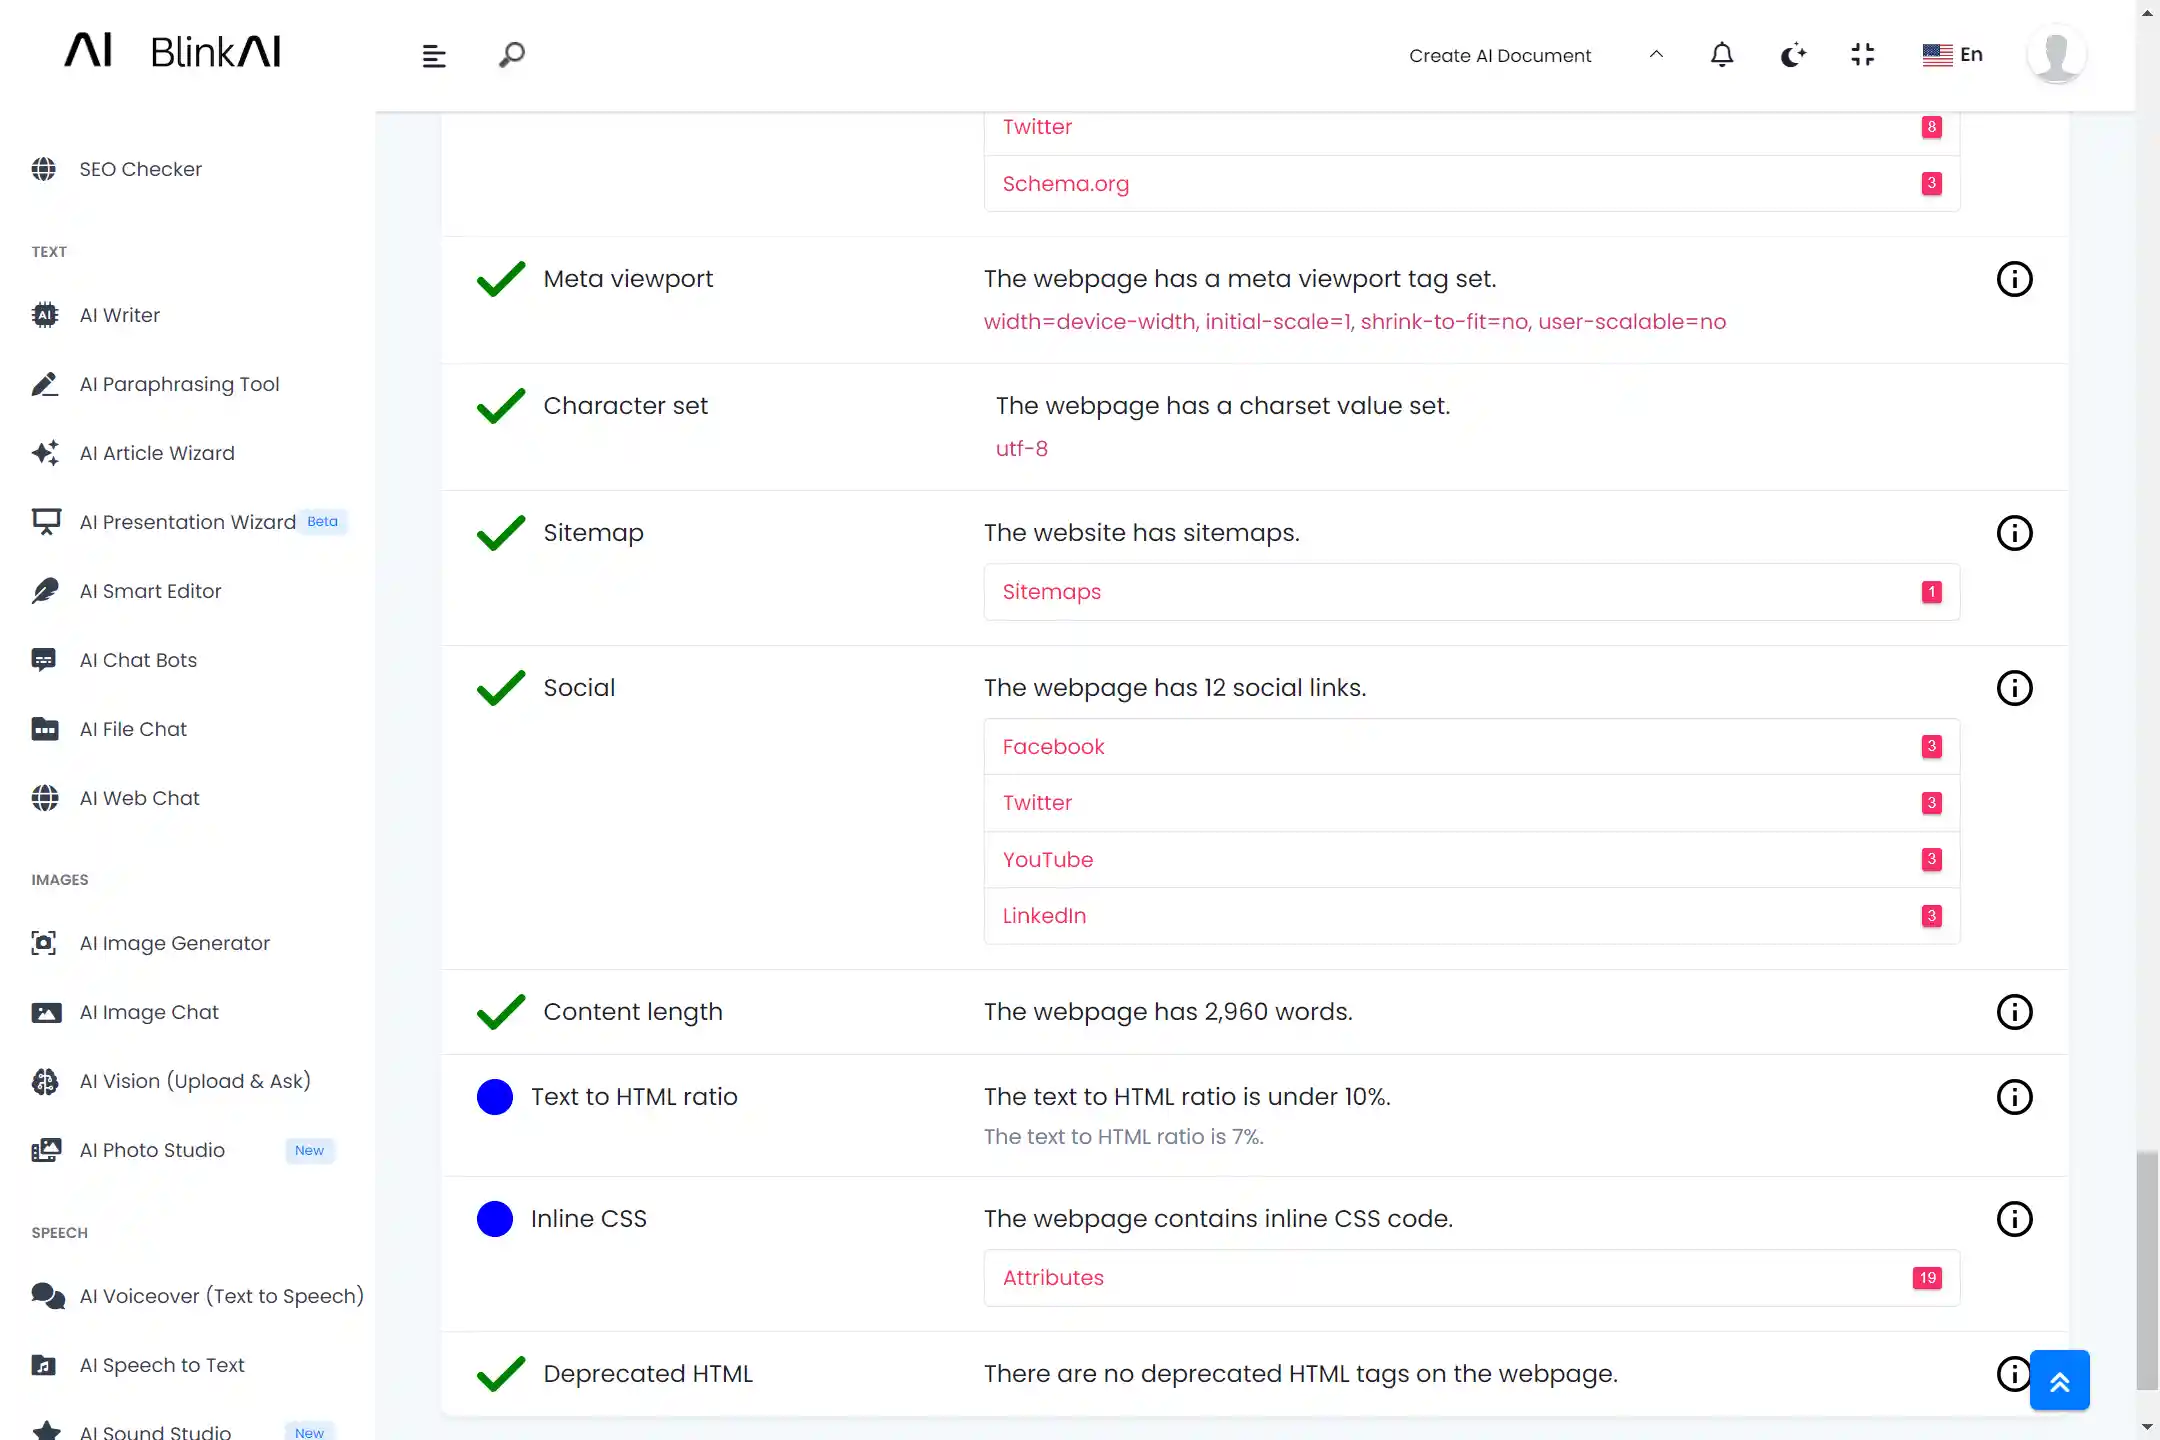The height and width of the screenshot is (1440, 2160).
Task: Open SEO Checker in sidebar
Action: point(140,169)
